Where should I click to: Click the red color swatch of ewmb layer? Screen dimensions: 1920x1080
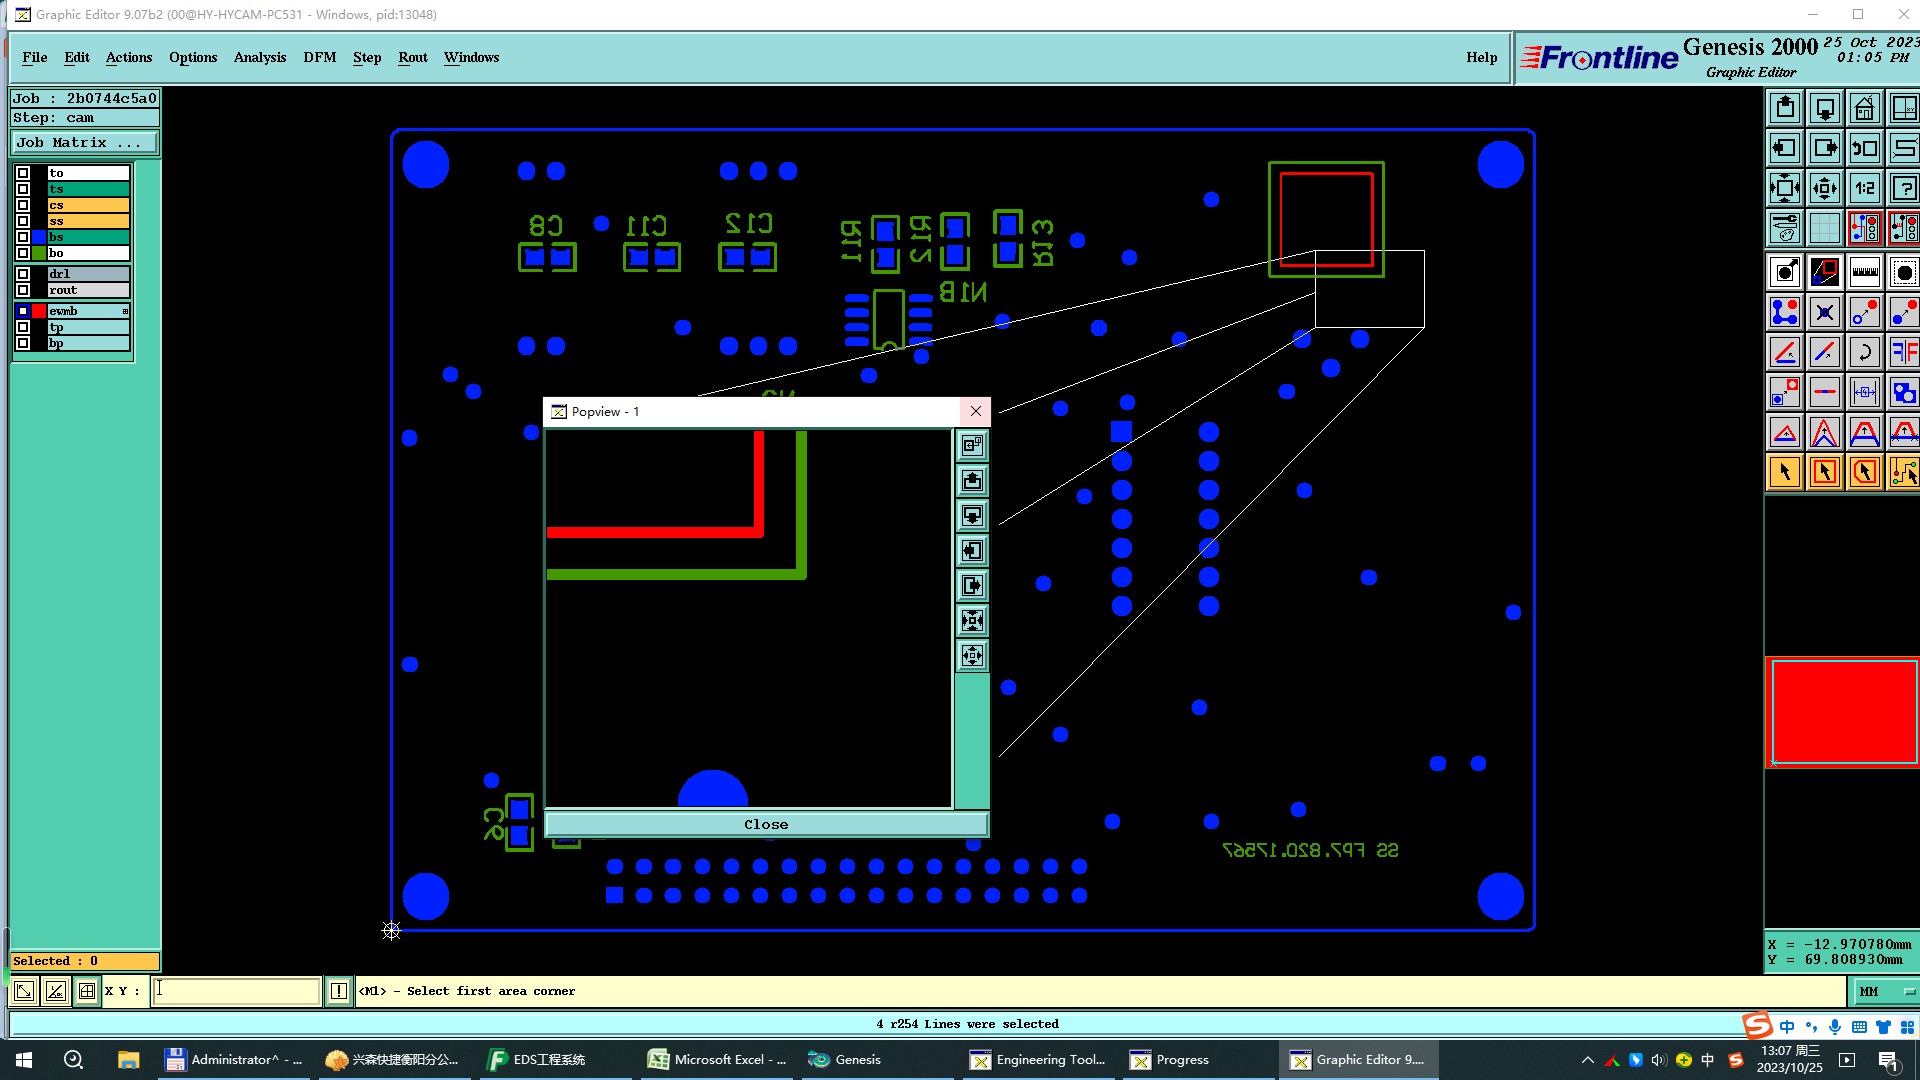[x=39, y=311]
